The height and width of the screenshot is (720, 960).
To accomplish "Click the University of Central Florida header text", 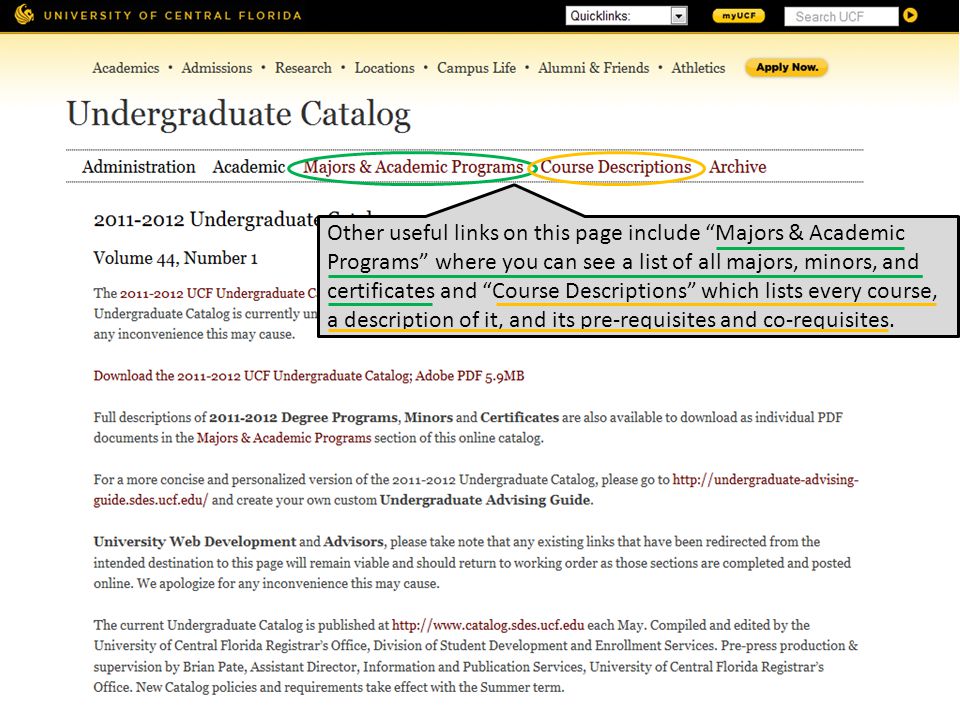I will pyautogui.click(x=173, y=15).
